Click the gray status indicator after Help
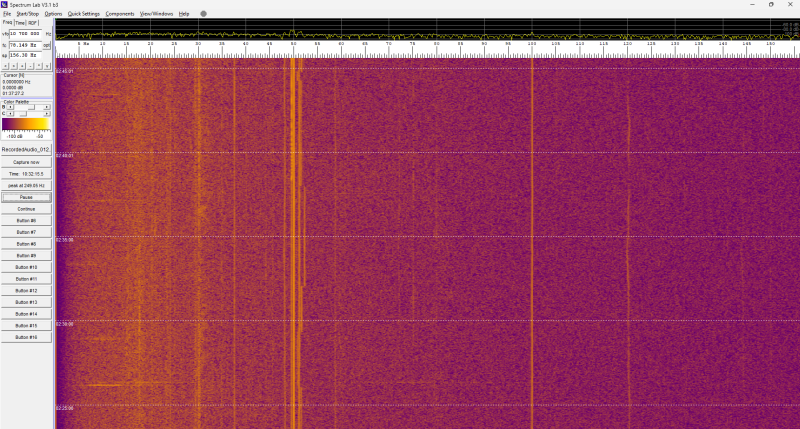 pyautogui.click(x=204, y=14)
